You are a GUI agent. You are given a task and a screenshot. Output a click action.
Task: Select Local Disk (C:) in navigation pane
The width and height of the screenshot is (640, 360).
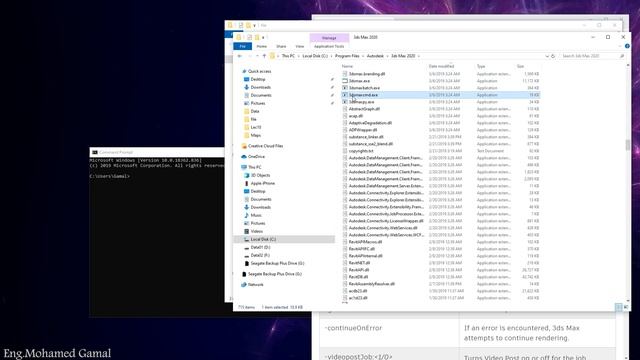click(x=263, y=239)
